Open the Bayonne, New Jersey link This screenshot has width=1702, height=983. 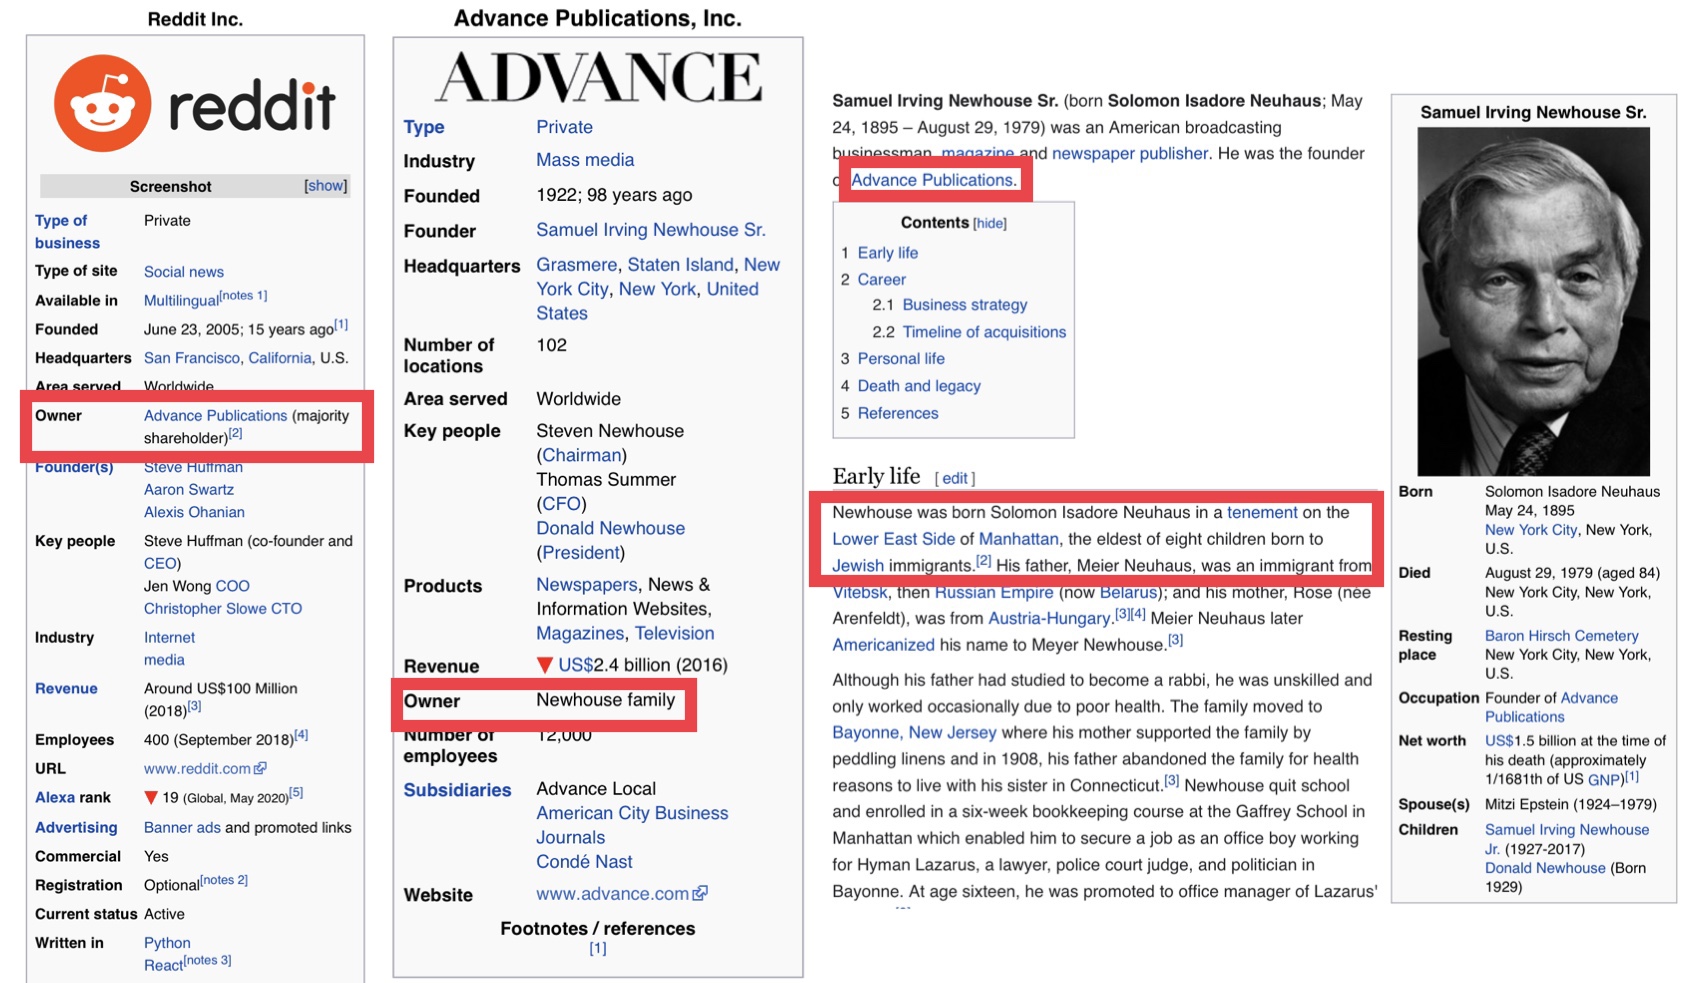pyautogui.click(x=914, y=732)
